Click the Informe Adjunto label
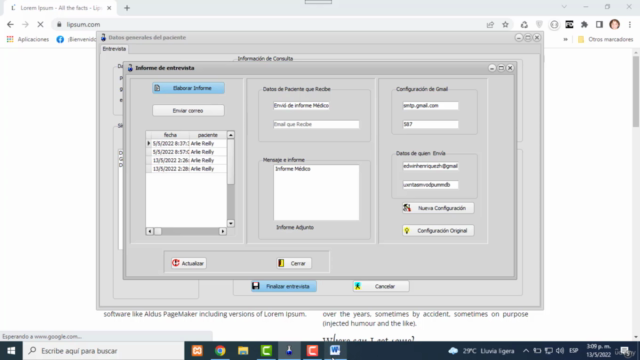640x360 pixels. 295,227
